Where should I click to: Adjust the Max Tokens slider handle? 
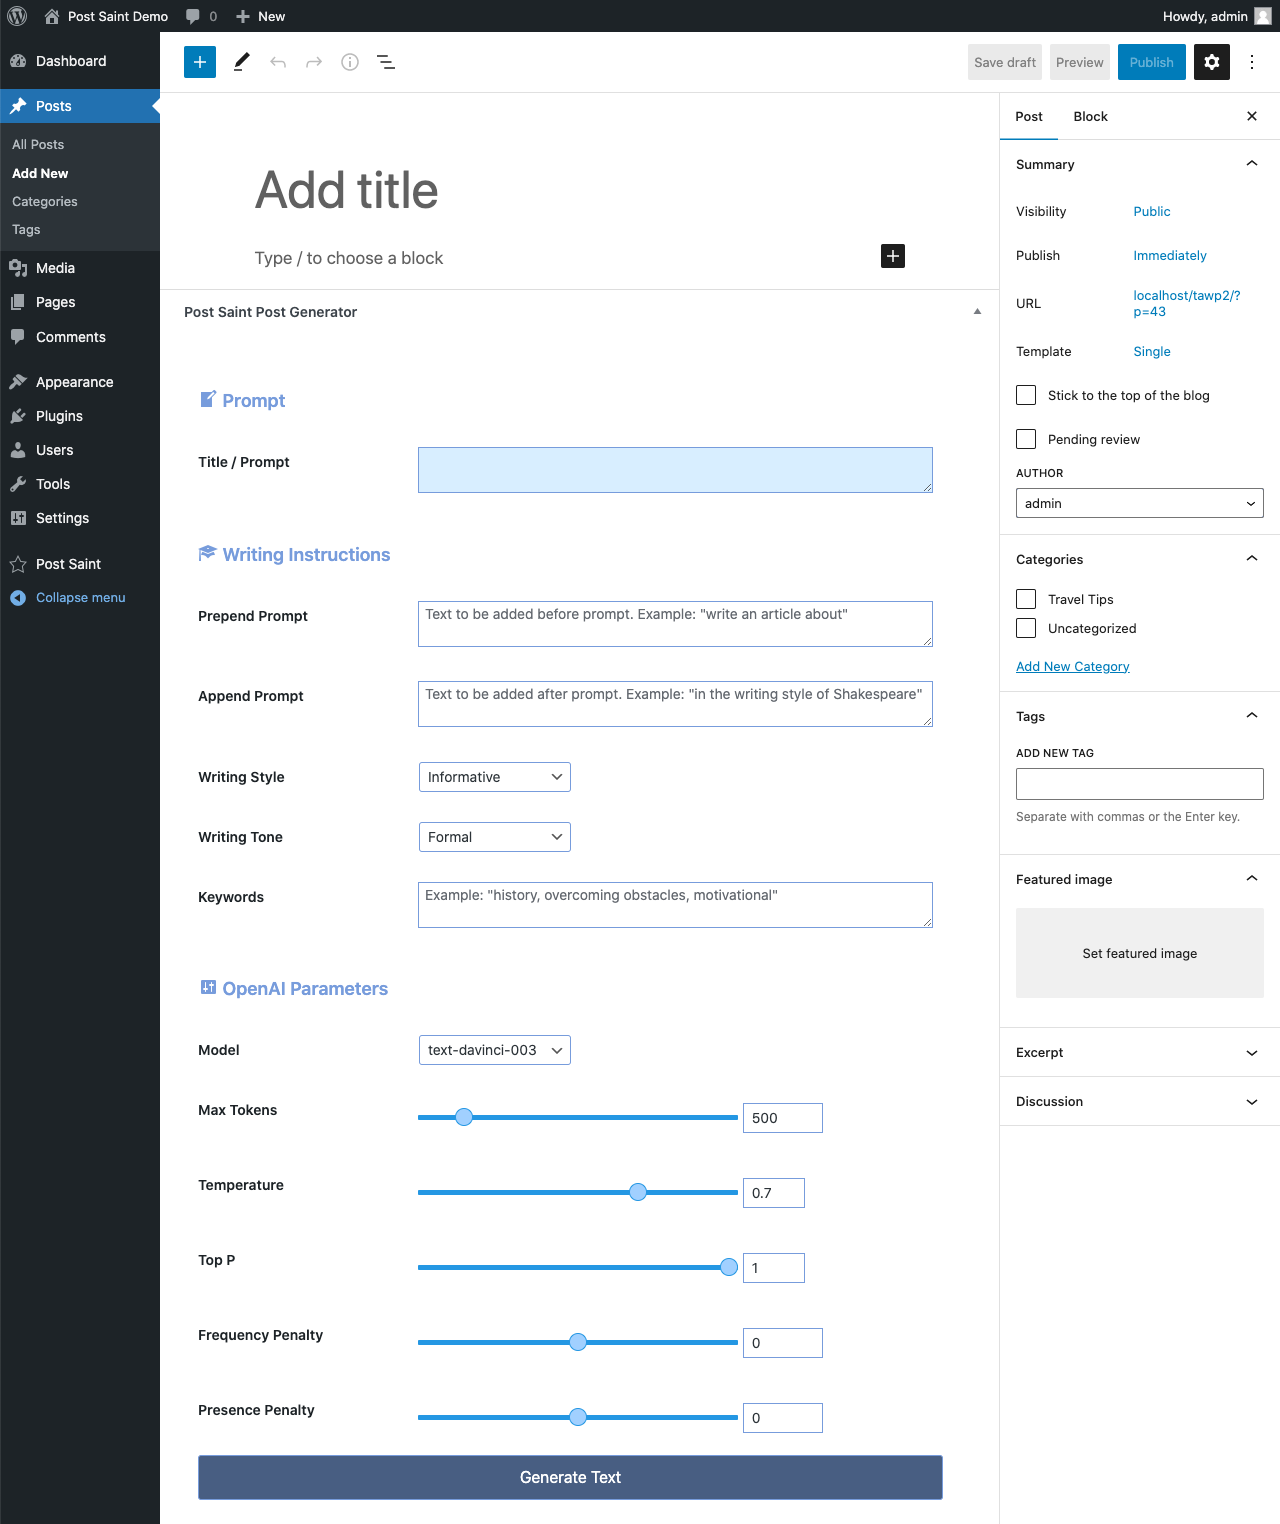[464, 1117]
